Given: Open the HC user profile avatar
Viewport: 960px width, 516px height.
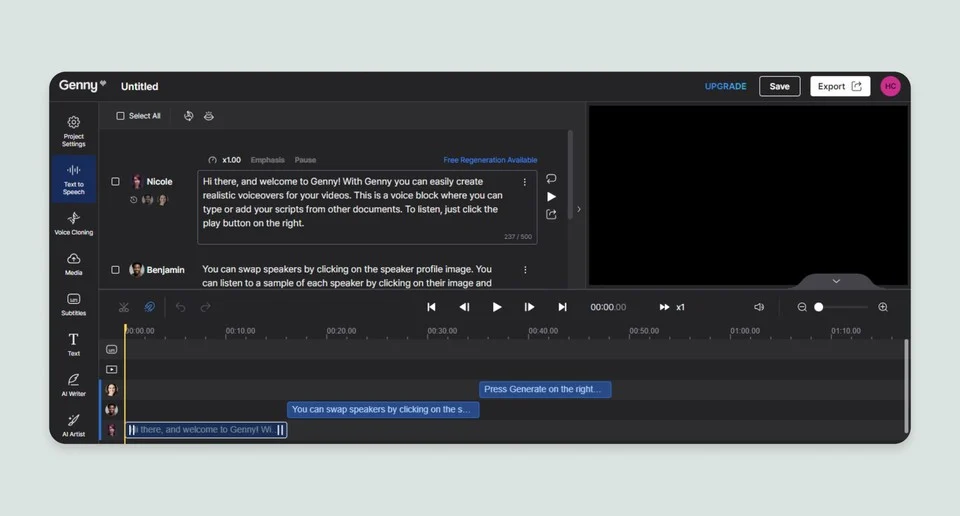Looking at the screenshot, I should click(x=890, y=86).
